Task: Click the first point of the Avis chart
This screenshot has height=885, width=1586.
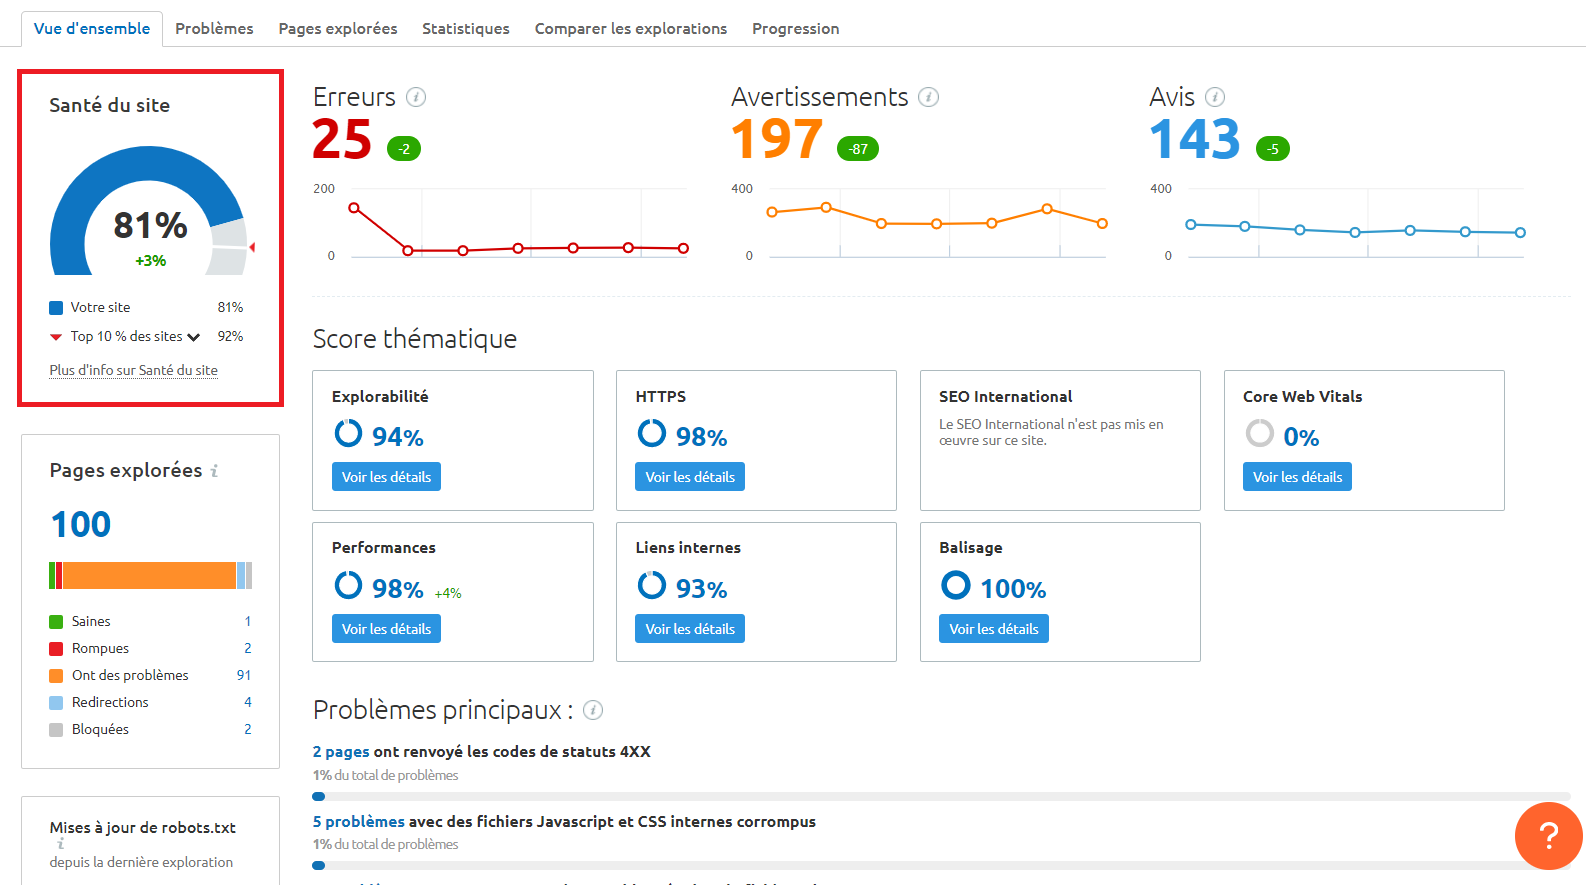Action: point(1190,225)
